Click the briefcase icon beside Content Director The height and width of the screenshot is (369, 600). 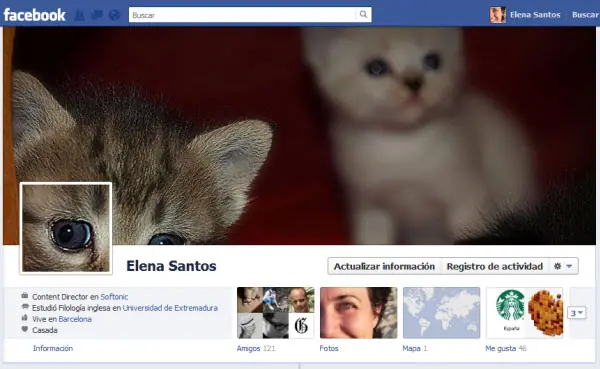point(25,296)
